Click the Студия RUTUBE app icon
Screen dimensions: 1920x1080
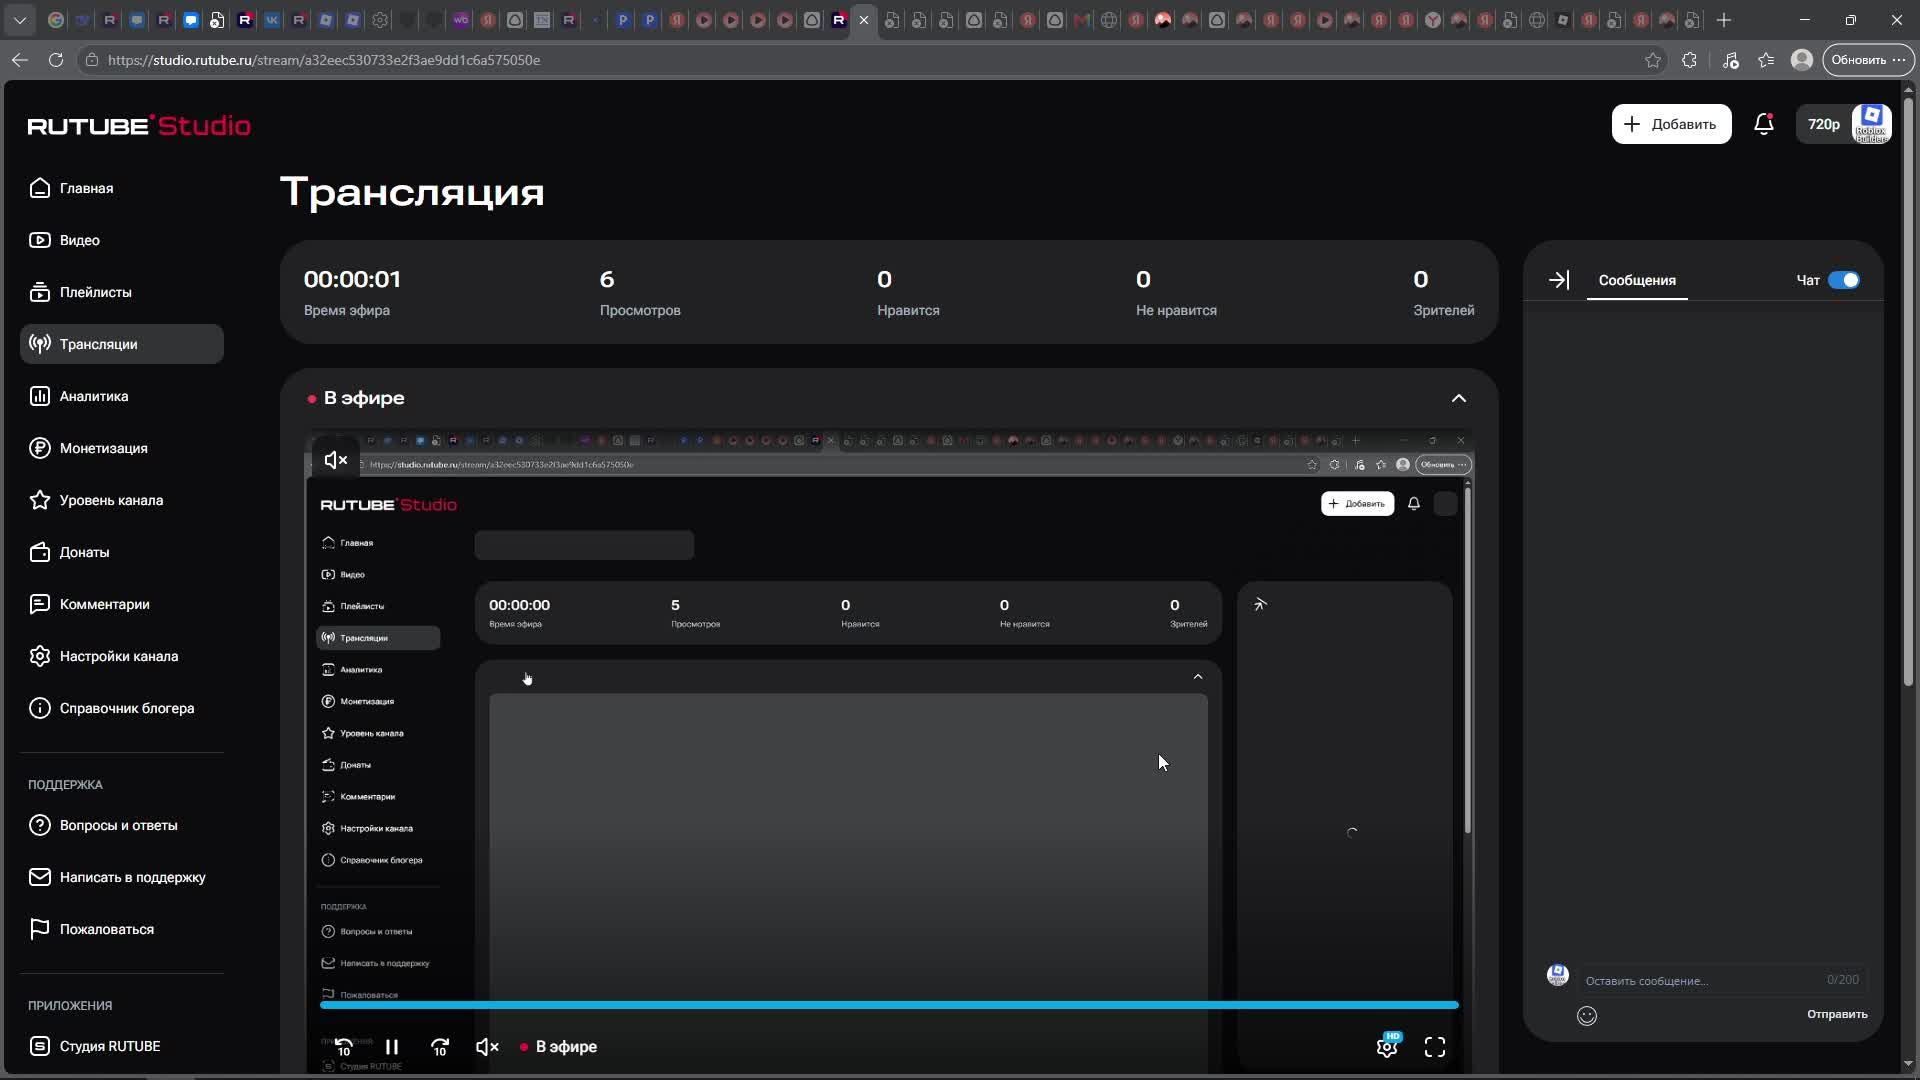coord(40,1046)
